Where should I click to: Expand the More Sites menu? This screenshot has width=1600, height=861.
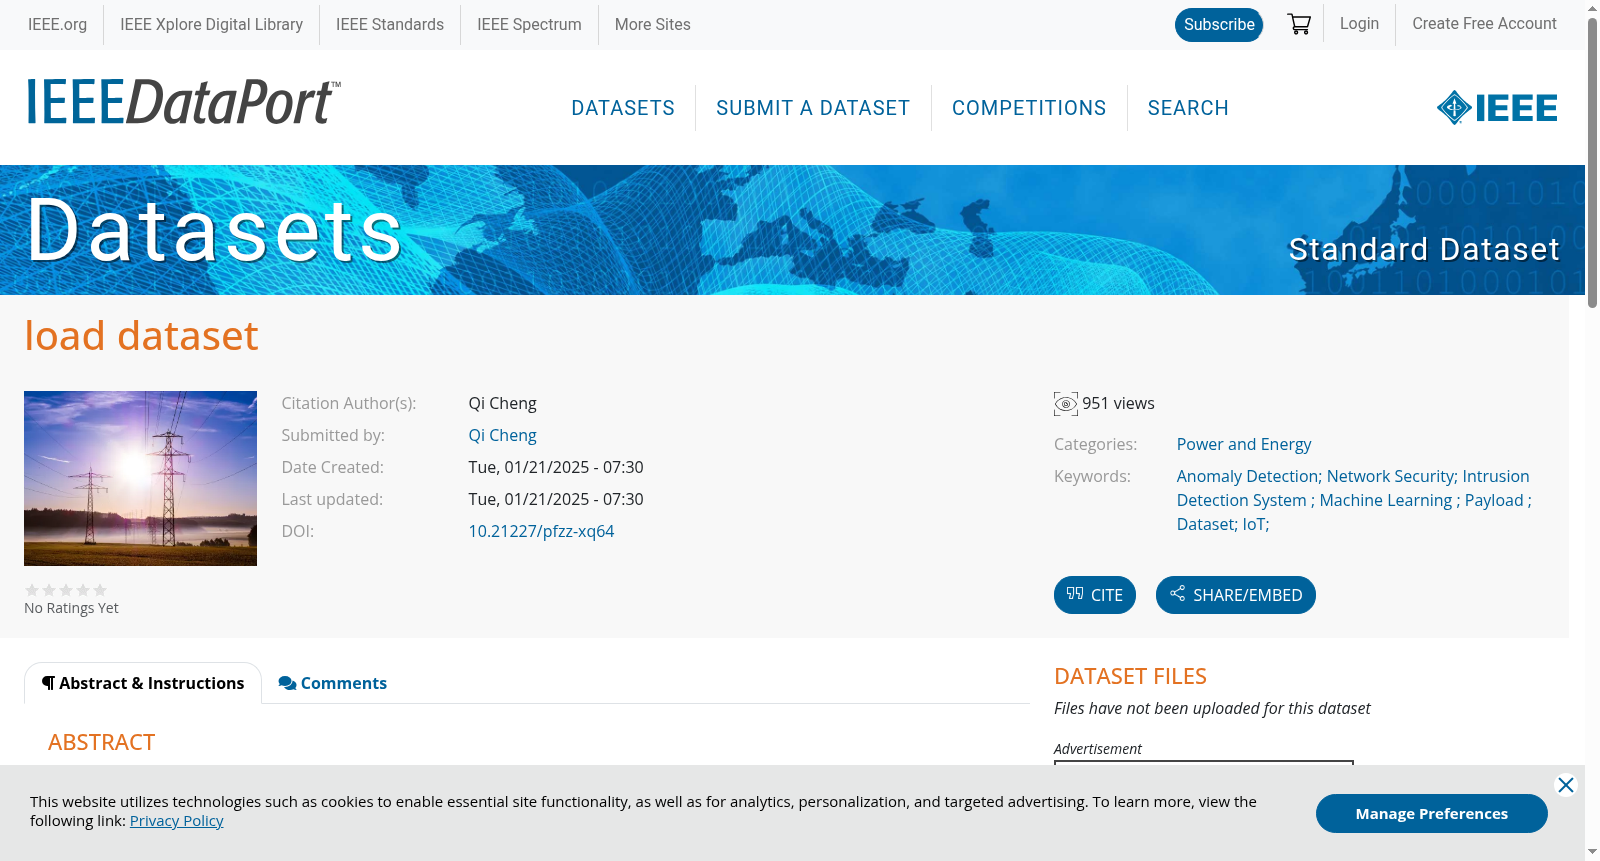coord(652,25)
